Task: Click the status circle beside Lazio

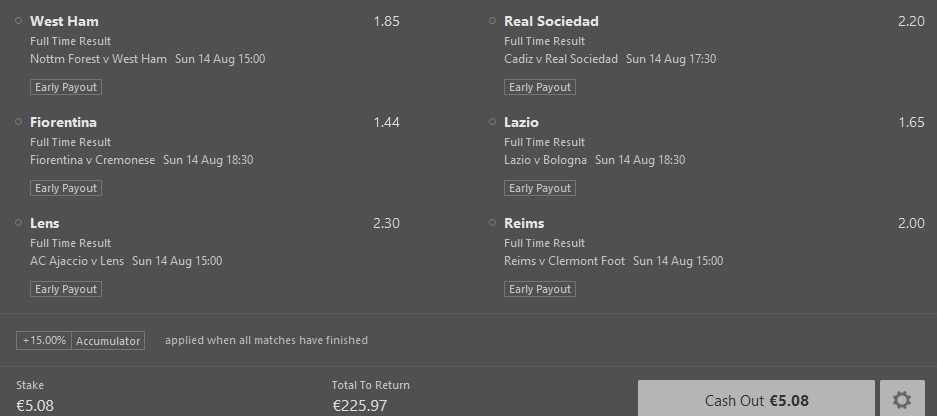Action: (x=492, y=122)
